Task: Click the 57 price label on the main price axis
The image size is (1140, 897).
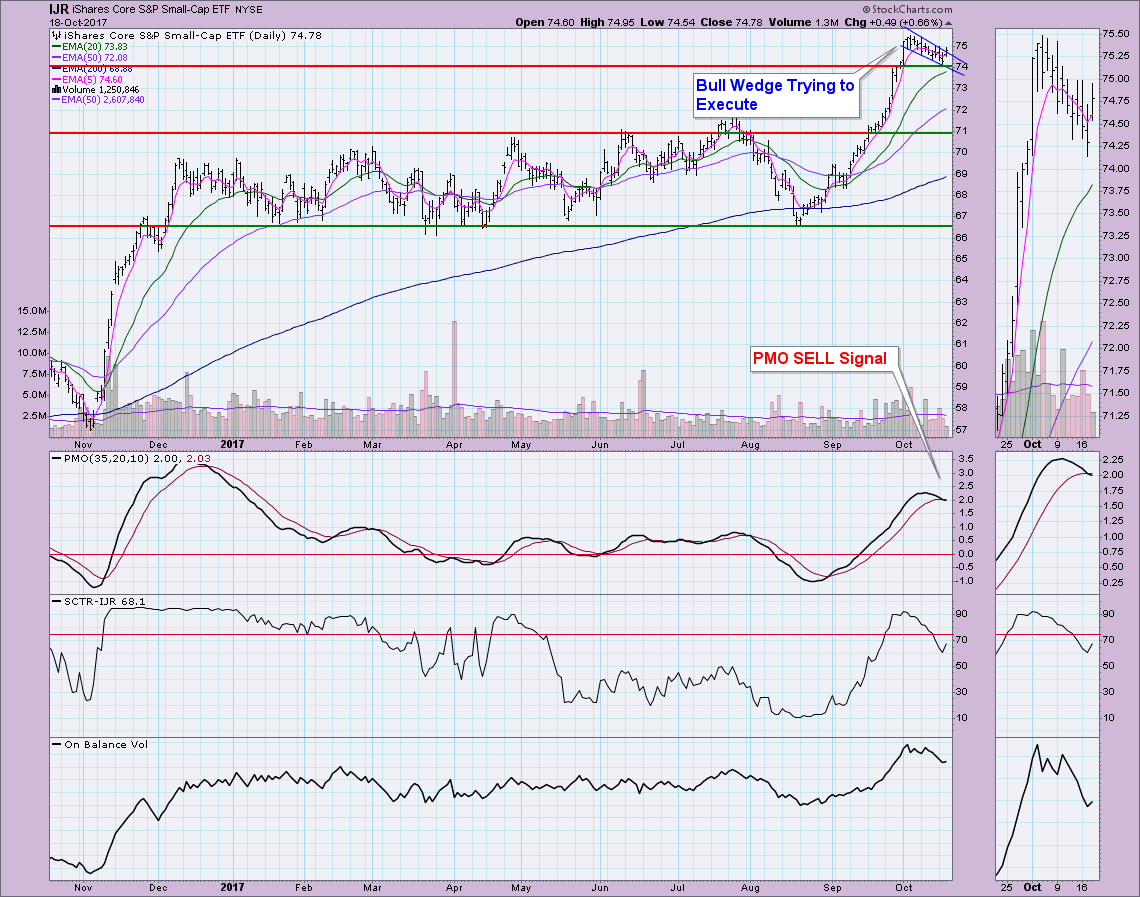Action: click(x=962, y=429)
